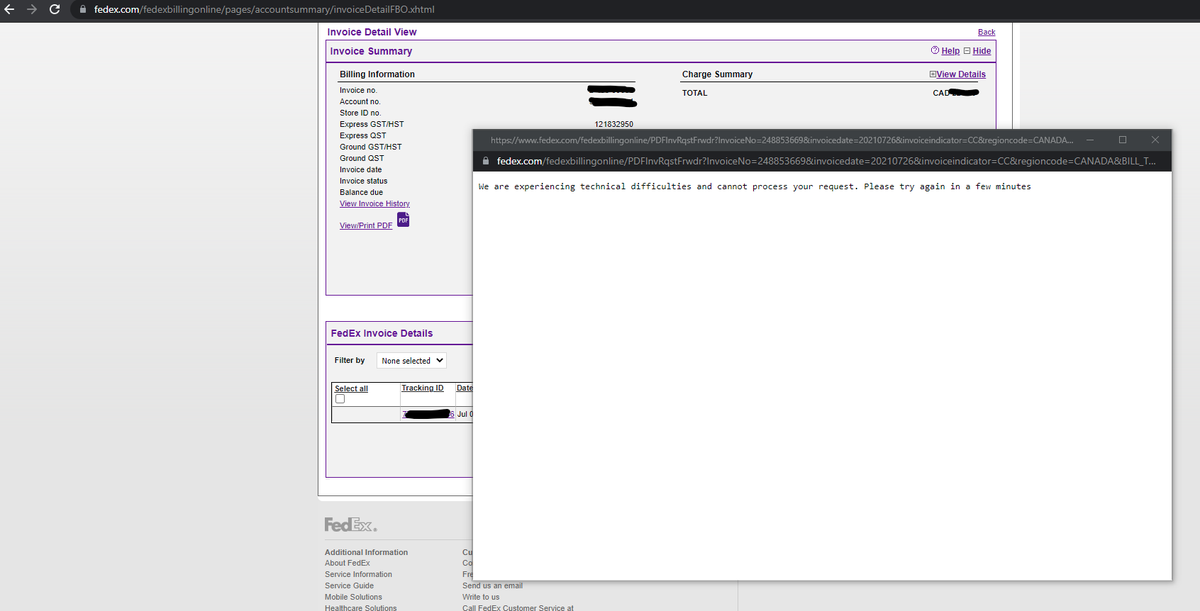
Task: Tick the Select all checkbox
Action: (340, 398)
